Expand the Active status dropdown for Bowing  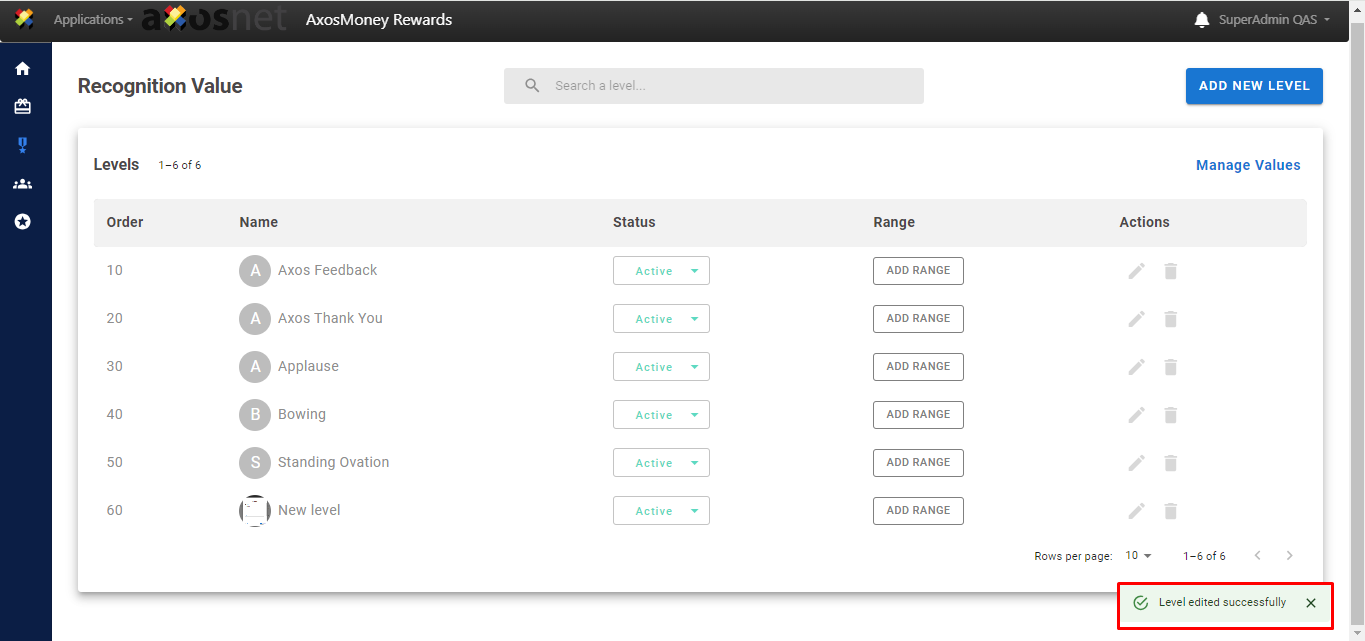pos(661,415)
